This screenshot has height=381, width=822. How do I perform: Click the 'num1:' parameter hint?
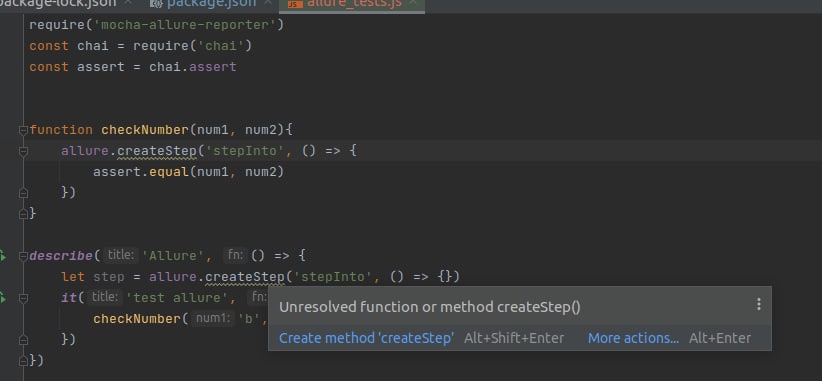[212, 318]
